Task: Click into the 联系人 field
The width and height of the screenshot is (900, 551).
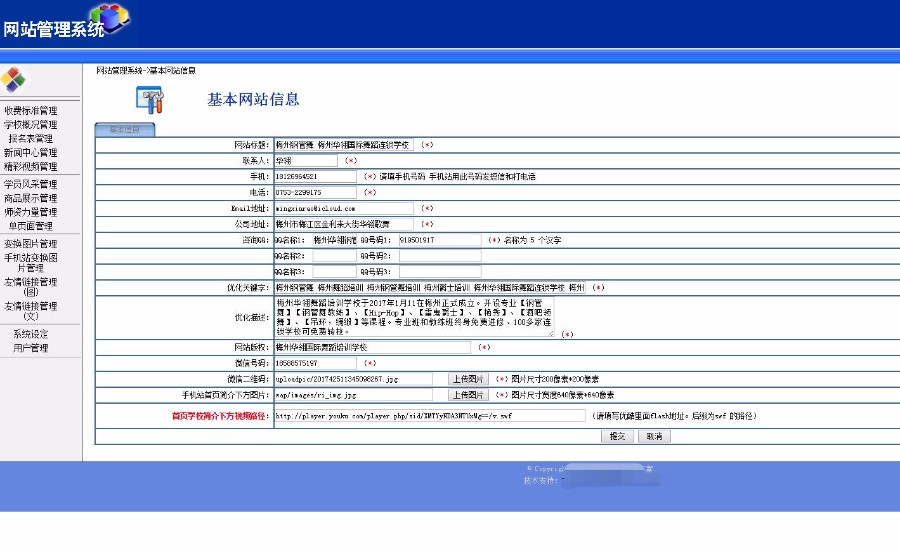Action: click(x=306, y=161)
